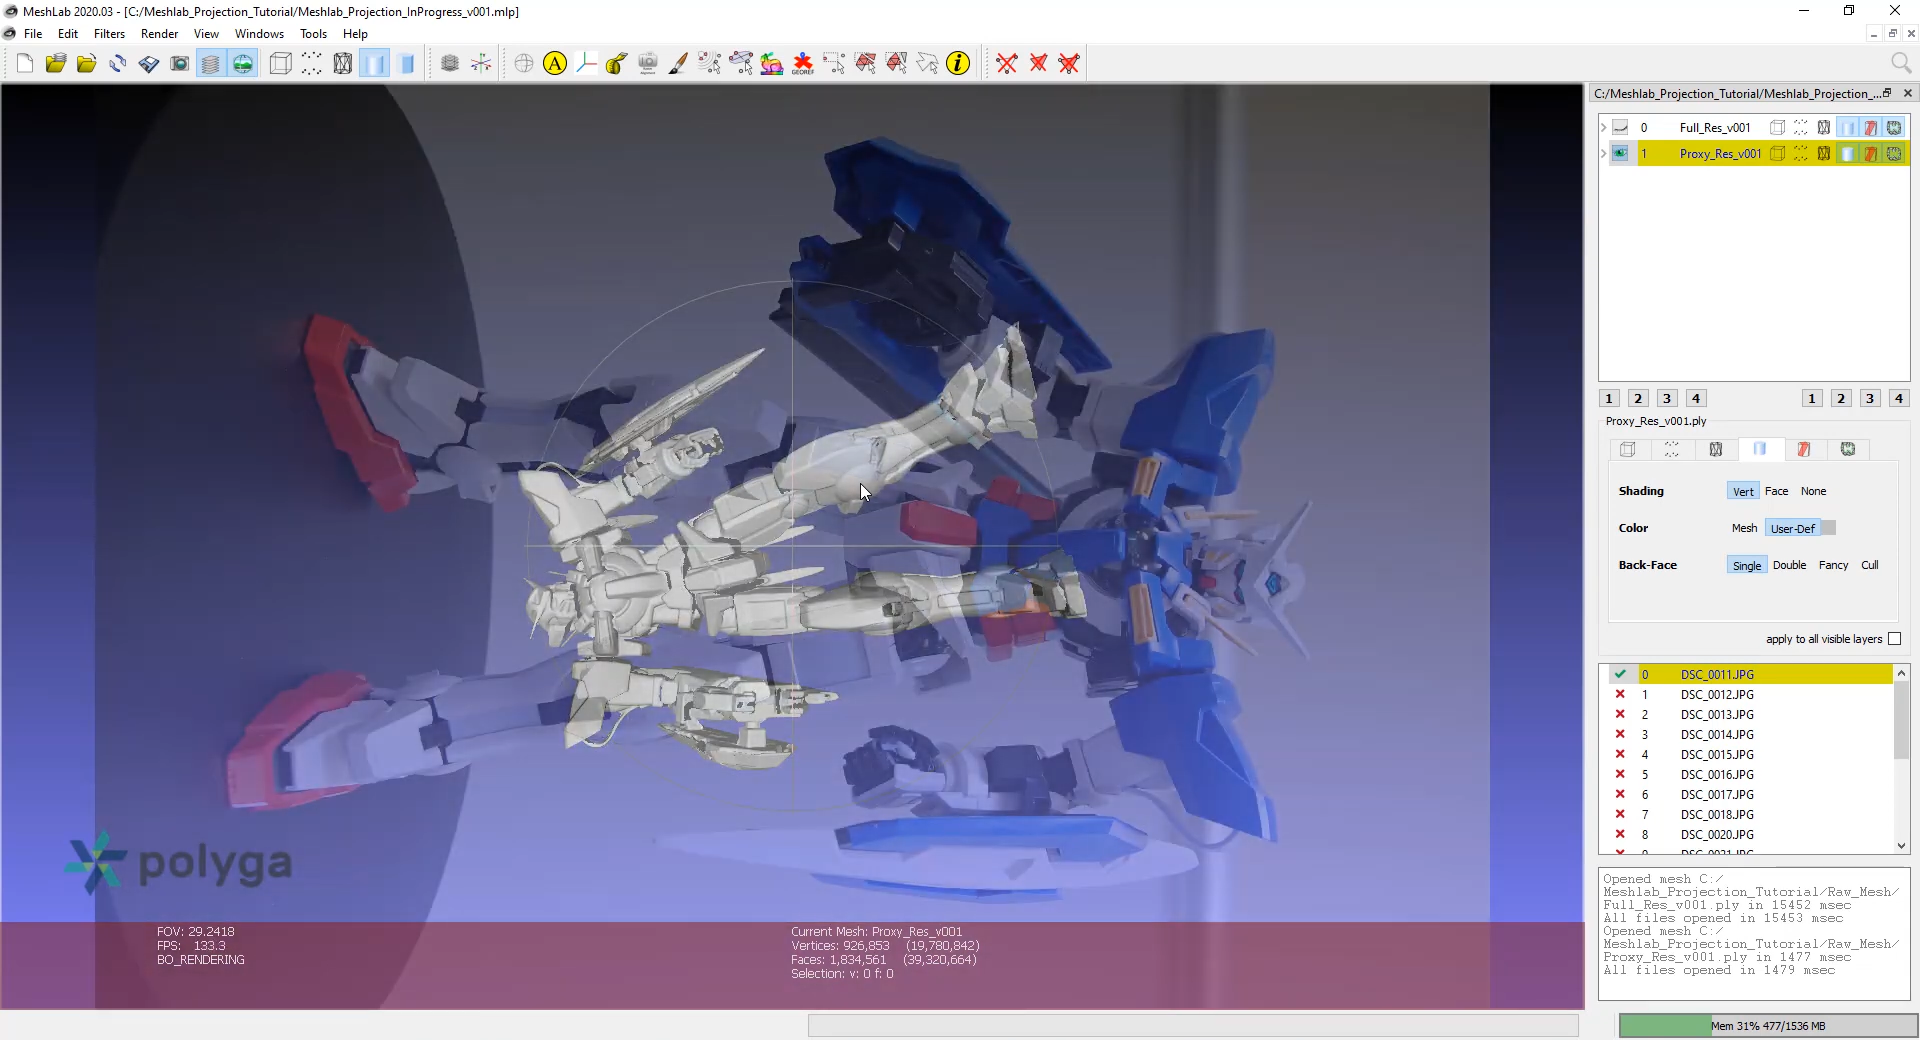Image resolution: width=1920 pixels, height=1040 pixels.
Task: Open the File menu
Action: tap(33, 34)
